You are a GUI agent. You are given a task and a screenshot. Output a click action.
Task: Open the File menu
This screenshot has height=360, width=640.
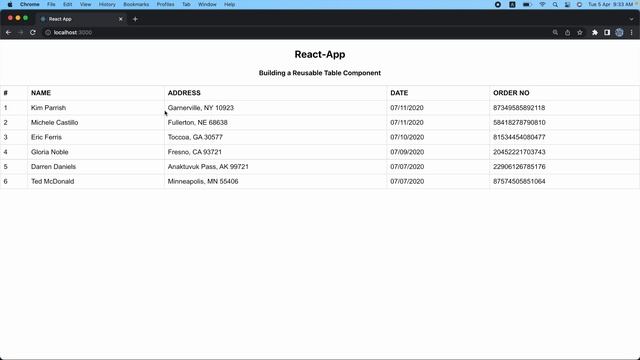[51, 4]
